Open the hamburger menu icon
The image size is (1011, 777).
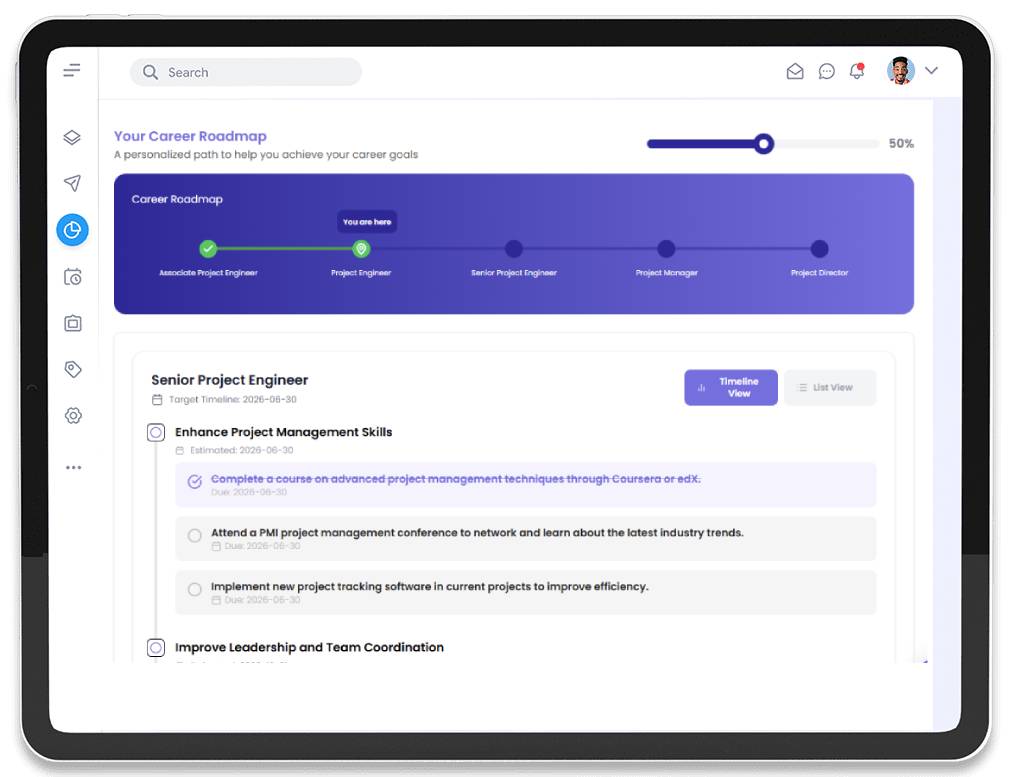(x=72, y=71)
